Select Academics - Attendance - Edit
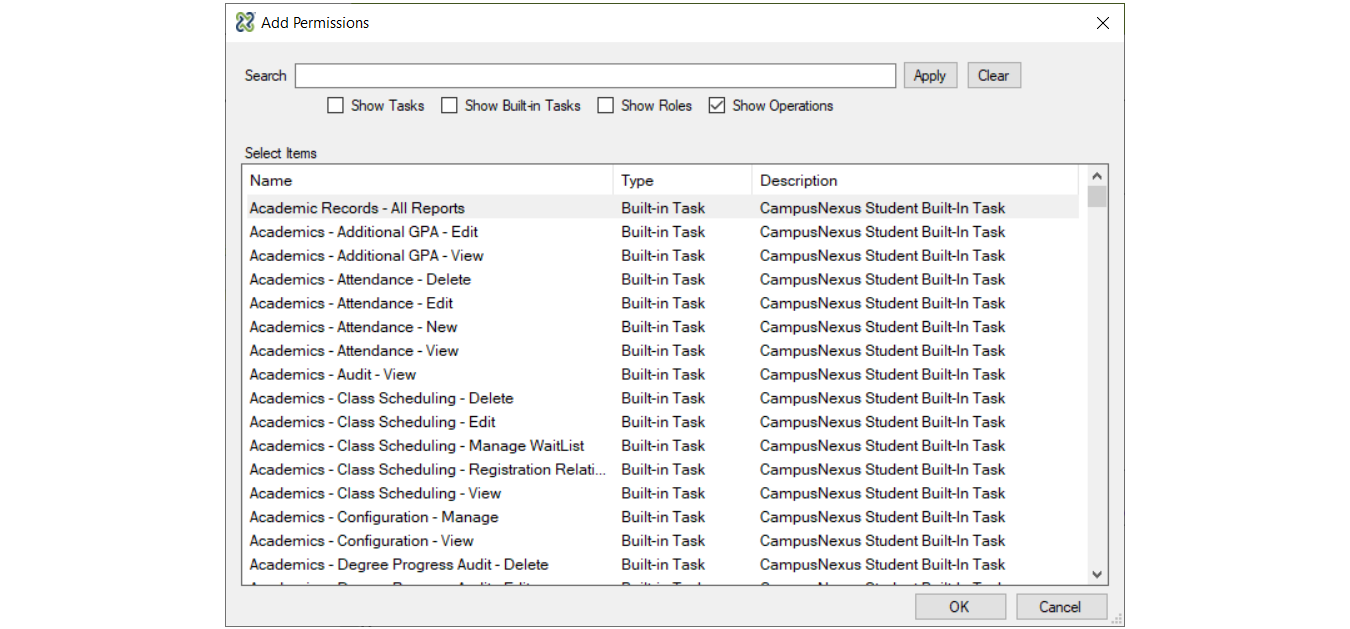The image size is (1350, 629). [661, 303]
